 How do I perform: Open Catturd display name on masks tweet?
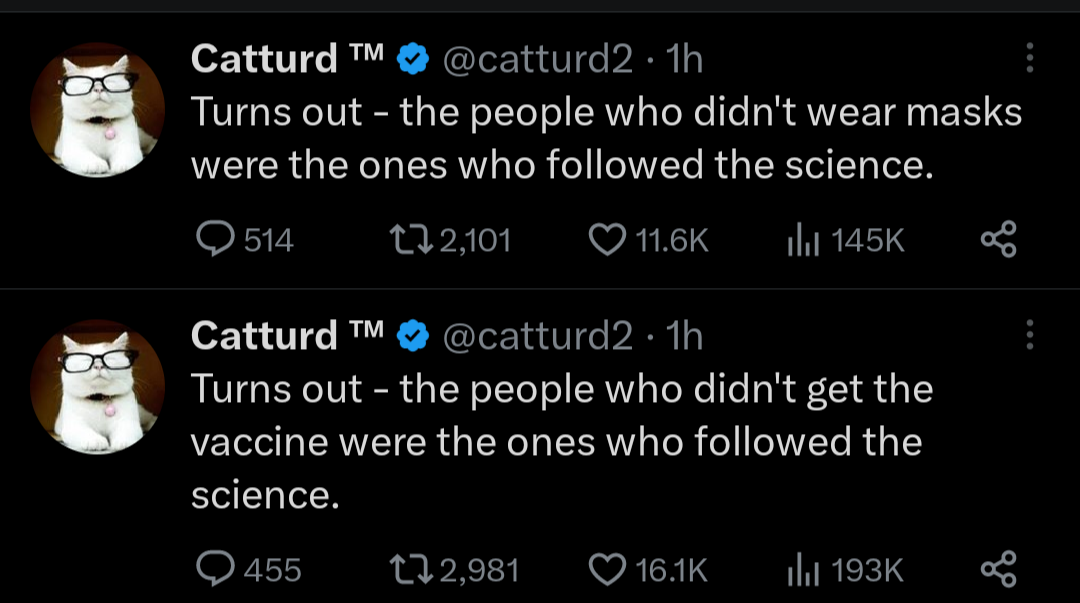pyautogui.click(x=264, y=60)
